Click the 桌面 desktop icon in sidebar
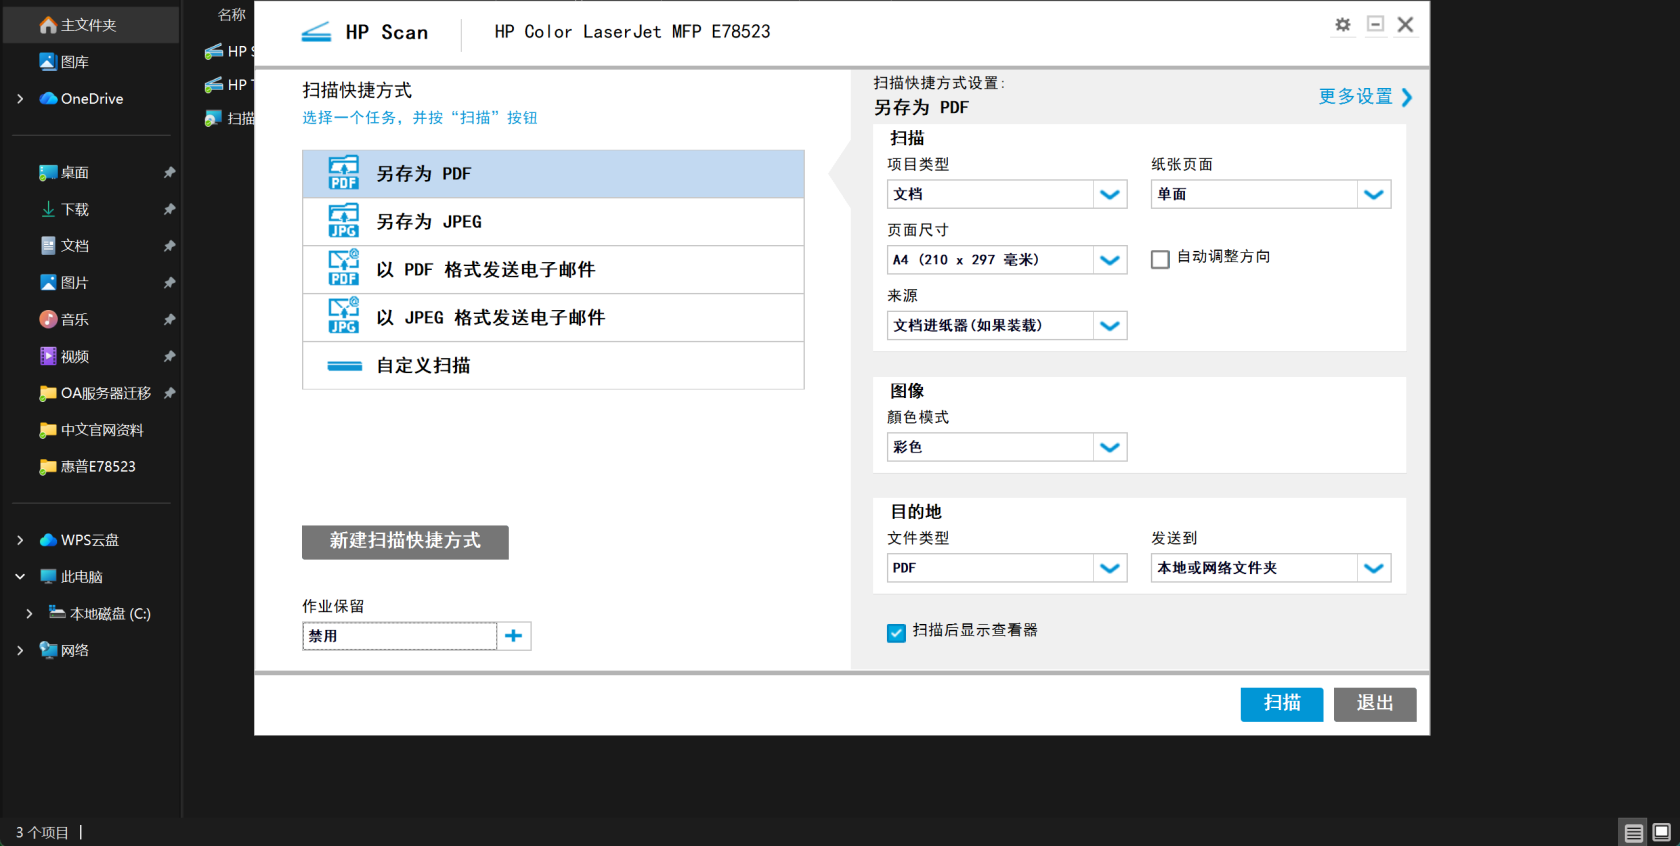 pos(48,172)
